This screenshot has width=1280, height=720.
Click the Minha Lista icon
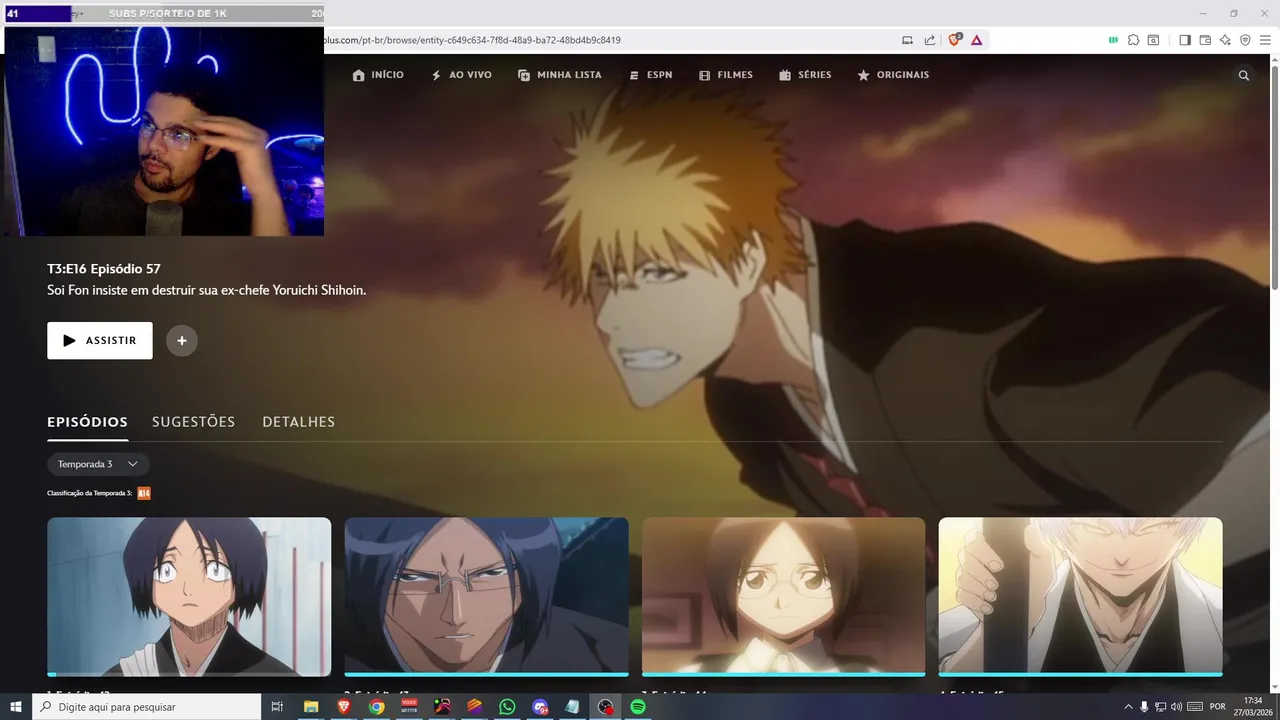point(524,75)
